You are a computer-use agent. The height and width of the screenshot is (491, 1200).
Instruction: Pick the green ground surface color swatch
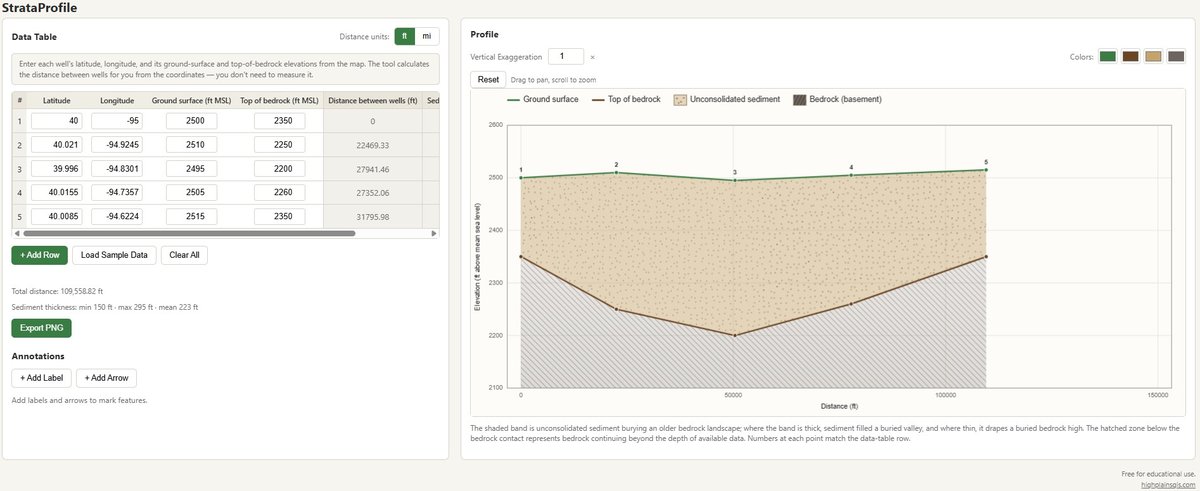(x=1108, y=56)
